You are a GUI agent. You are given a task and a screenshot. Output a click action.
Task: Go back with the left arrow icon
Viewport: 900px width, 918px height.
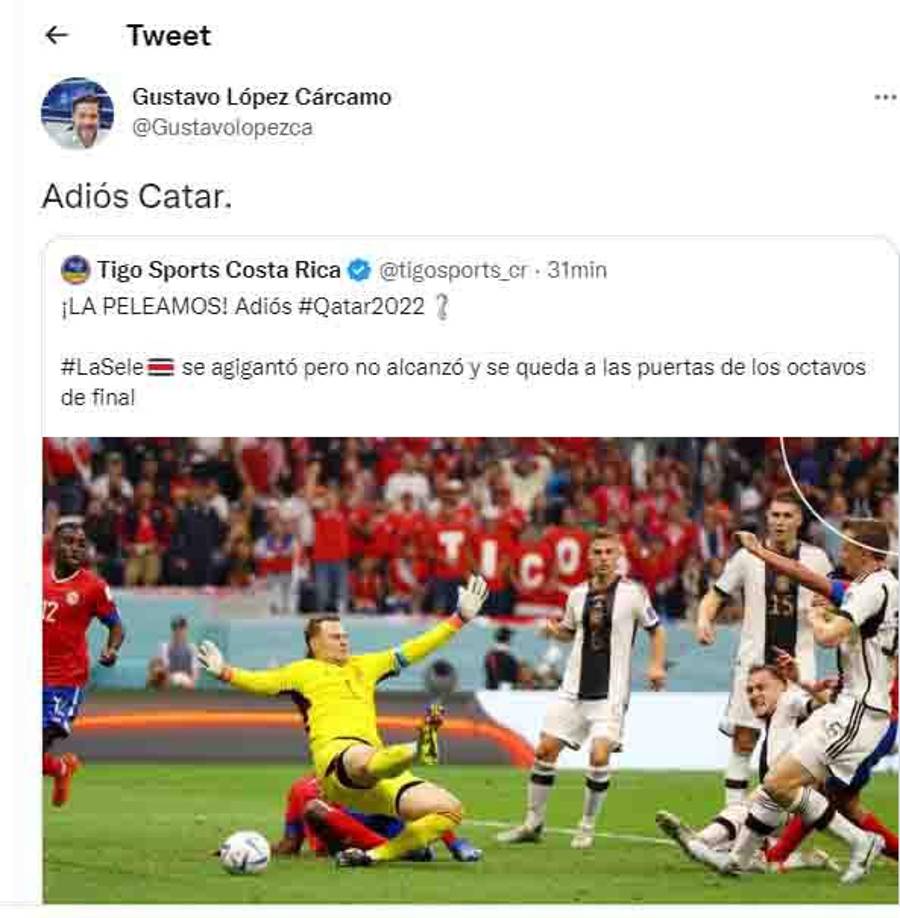click(57, 35)
